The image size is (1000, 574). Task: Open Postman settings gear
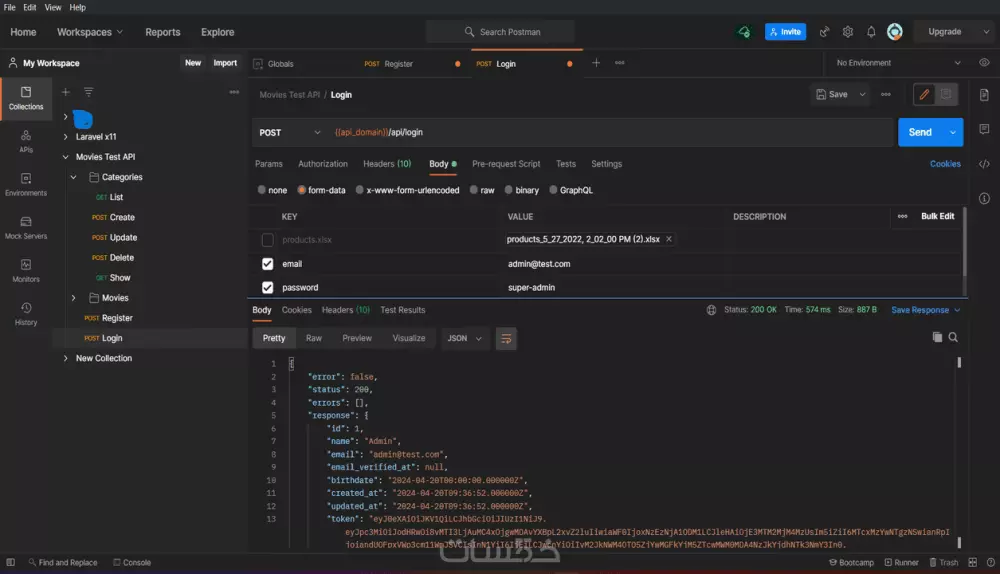848,32
